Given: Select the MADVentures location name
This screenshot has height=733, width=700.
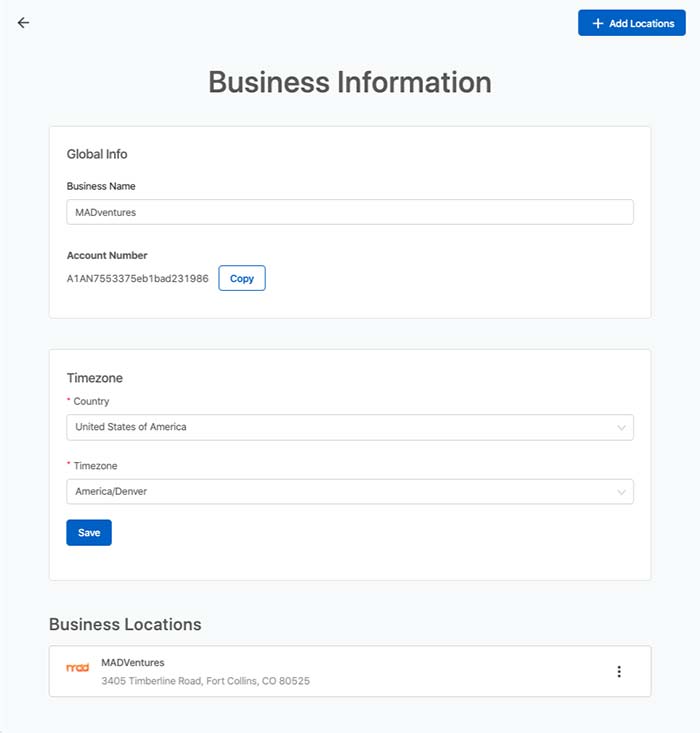Looking at the screenshot, I should point(133,662).
